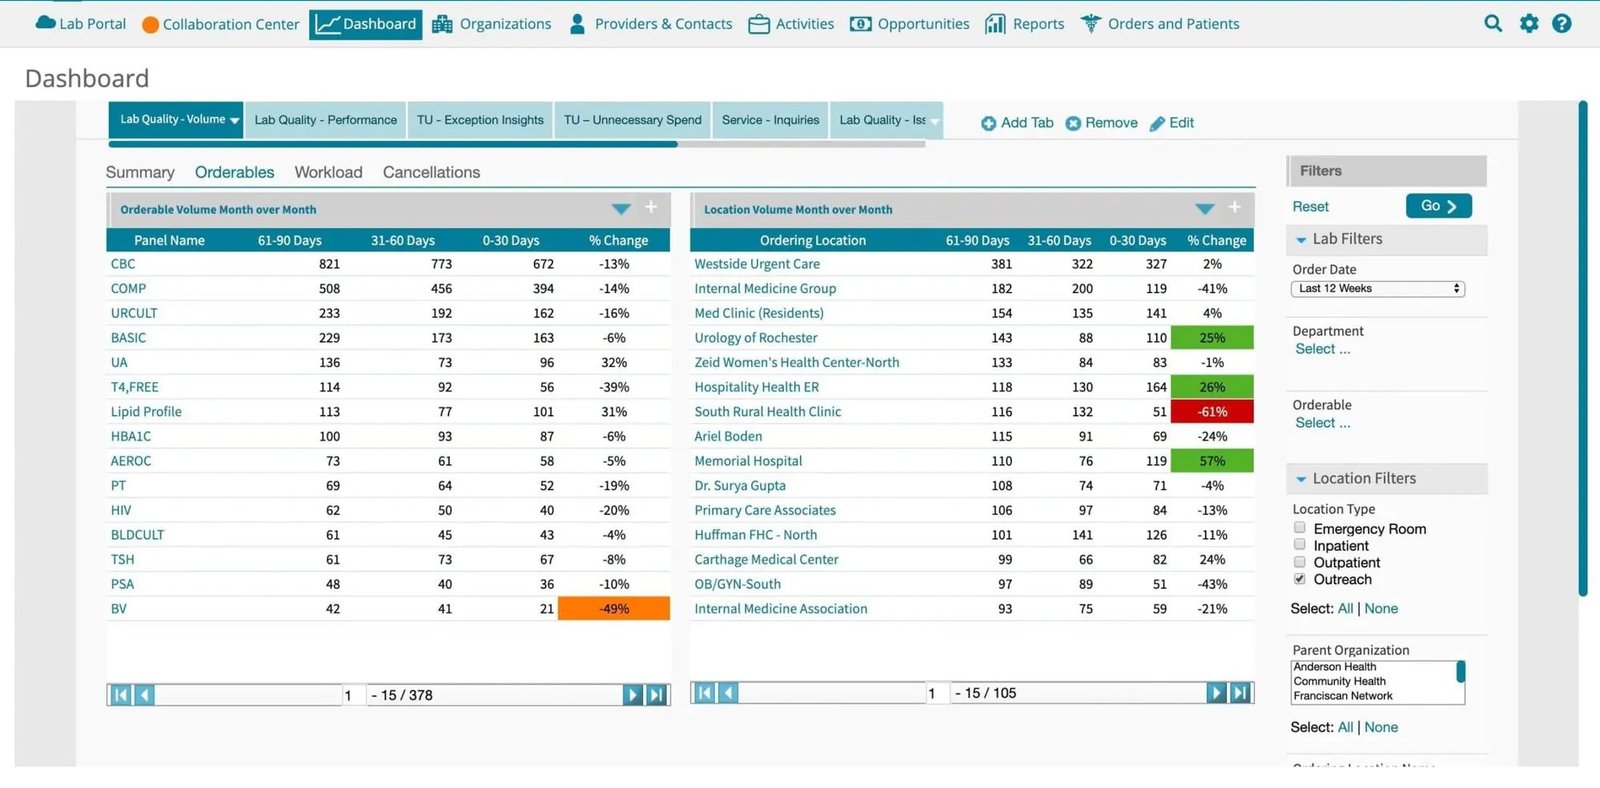Click the help question mark icon
Viewport: 1600px width, 788px height.
[x=1561, y=23]
